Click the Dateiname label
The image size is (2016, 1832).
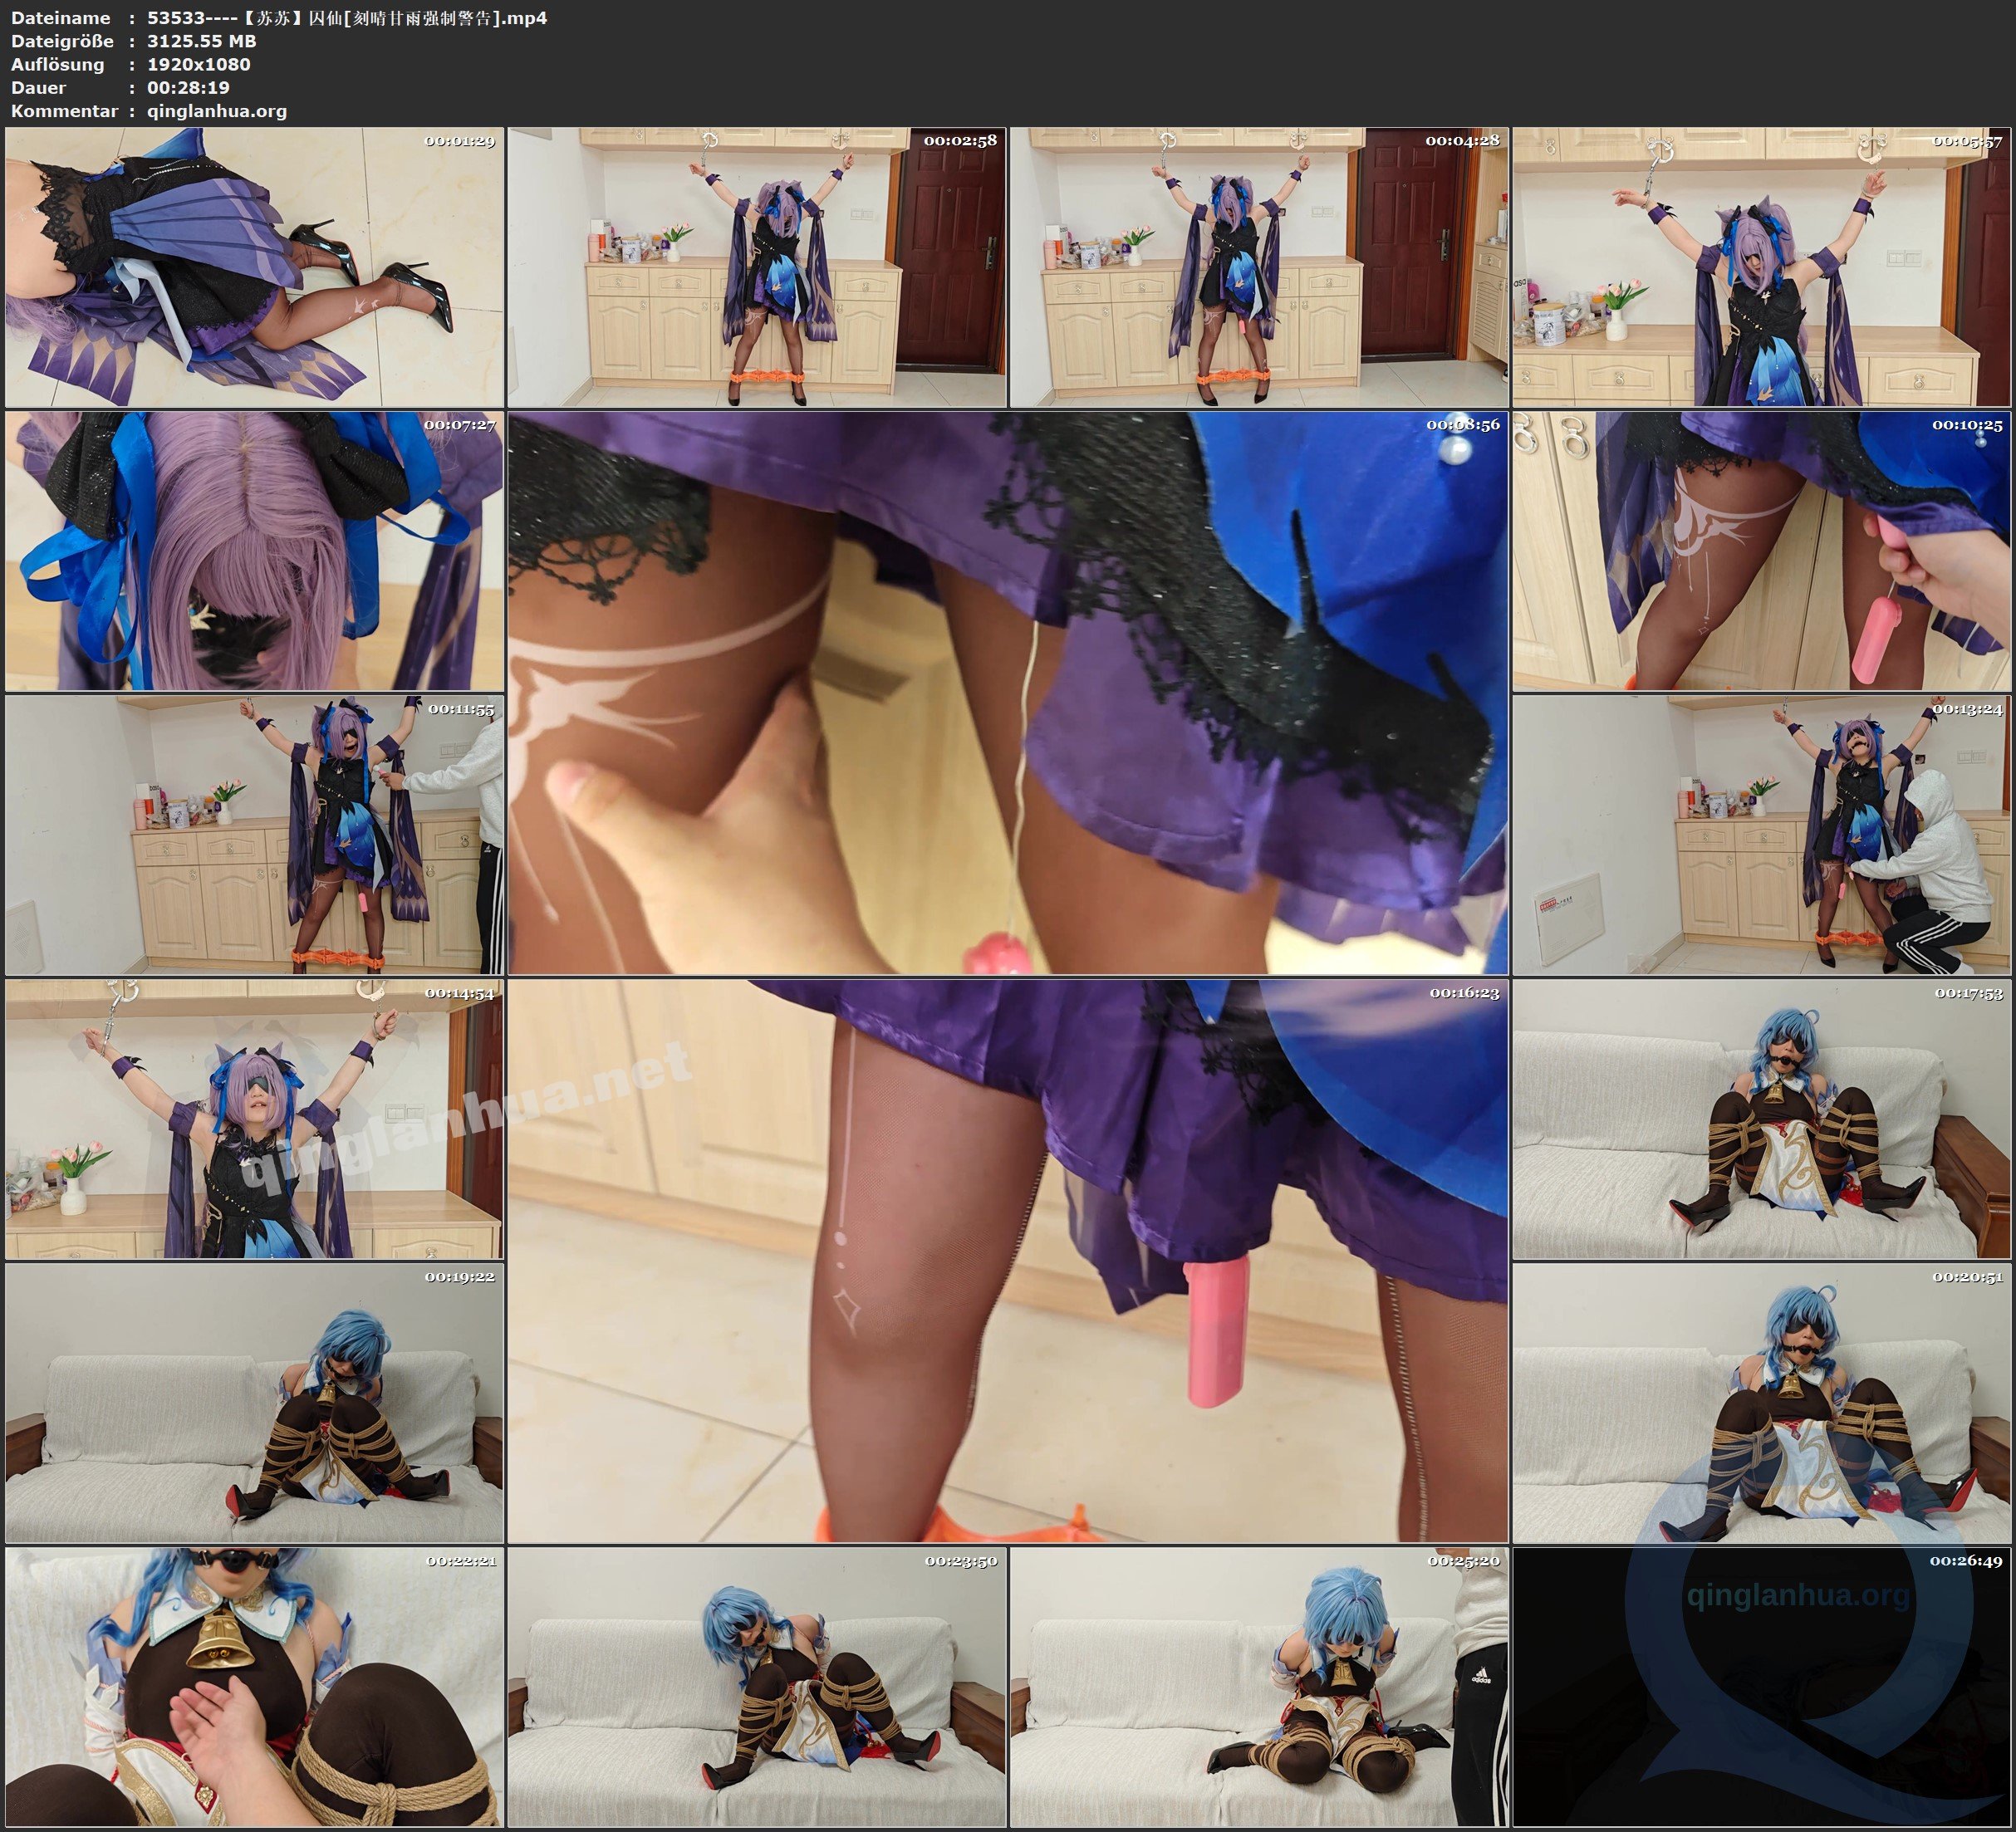tap(61, 18)
